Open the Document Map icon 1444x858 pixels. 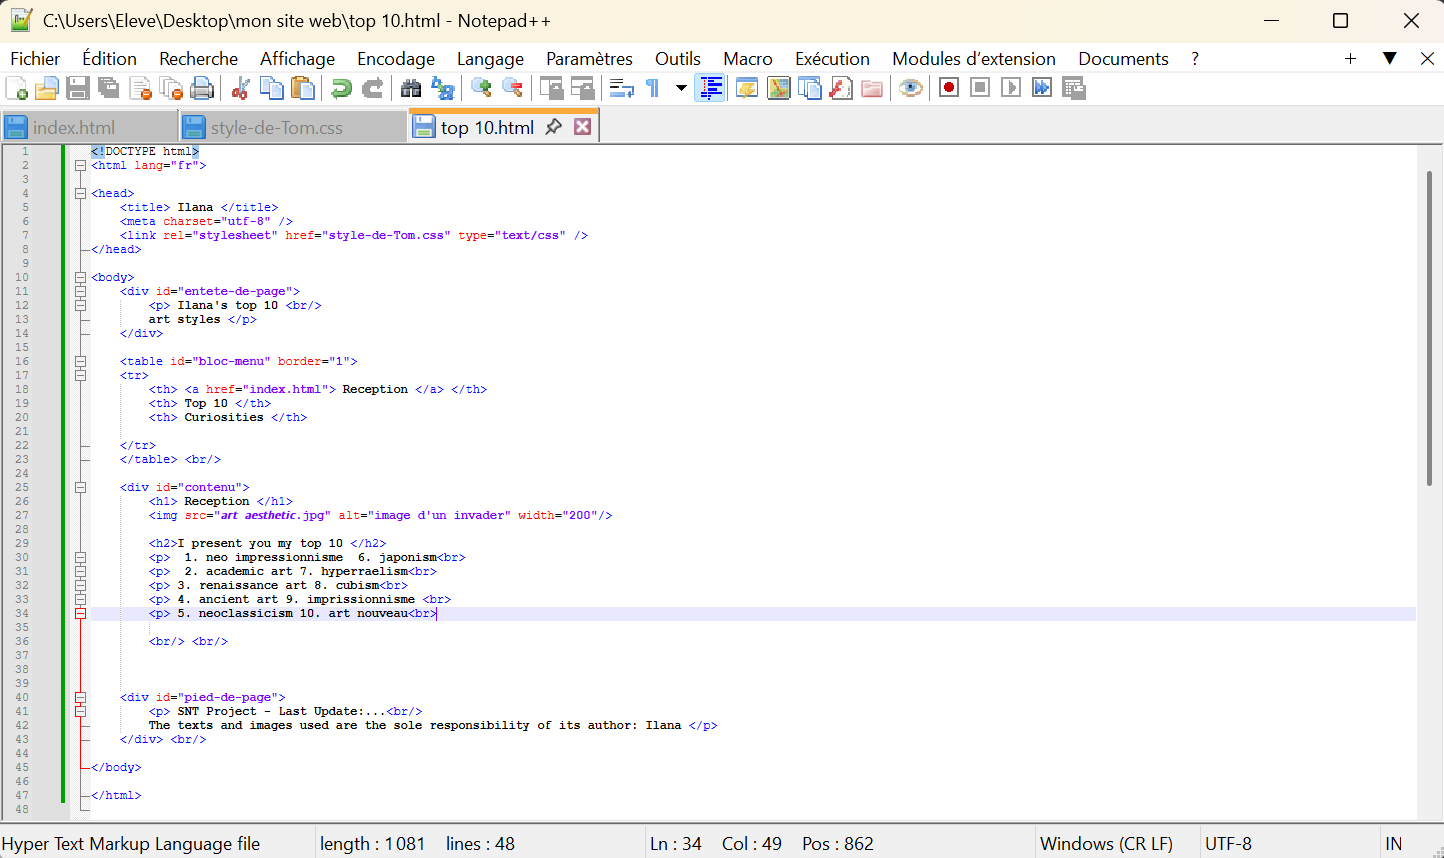[x=778, y=88]
